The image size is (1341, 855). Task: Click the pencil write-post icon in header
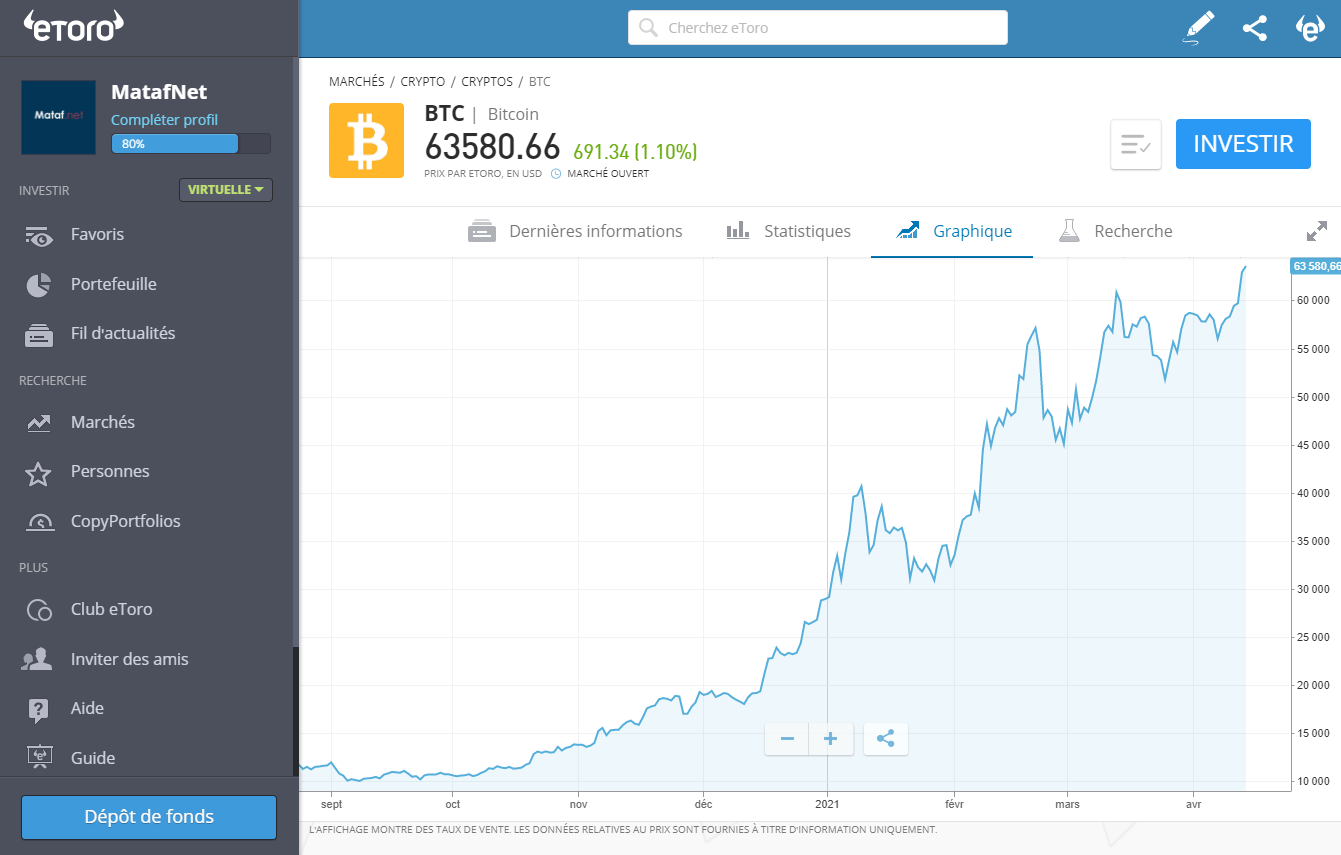tap(1198, 27)
